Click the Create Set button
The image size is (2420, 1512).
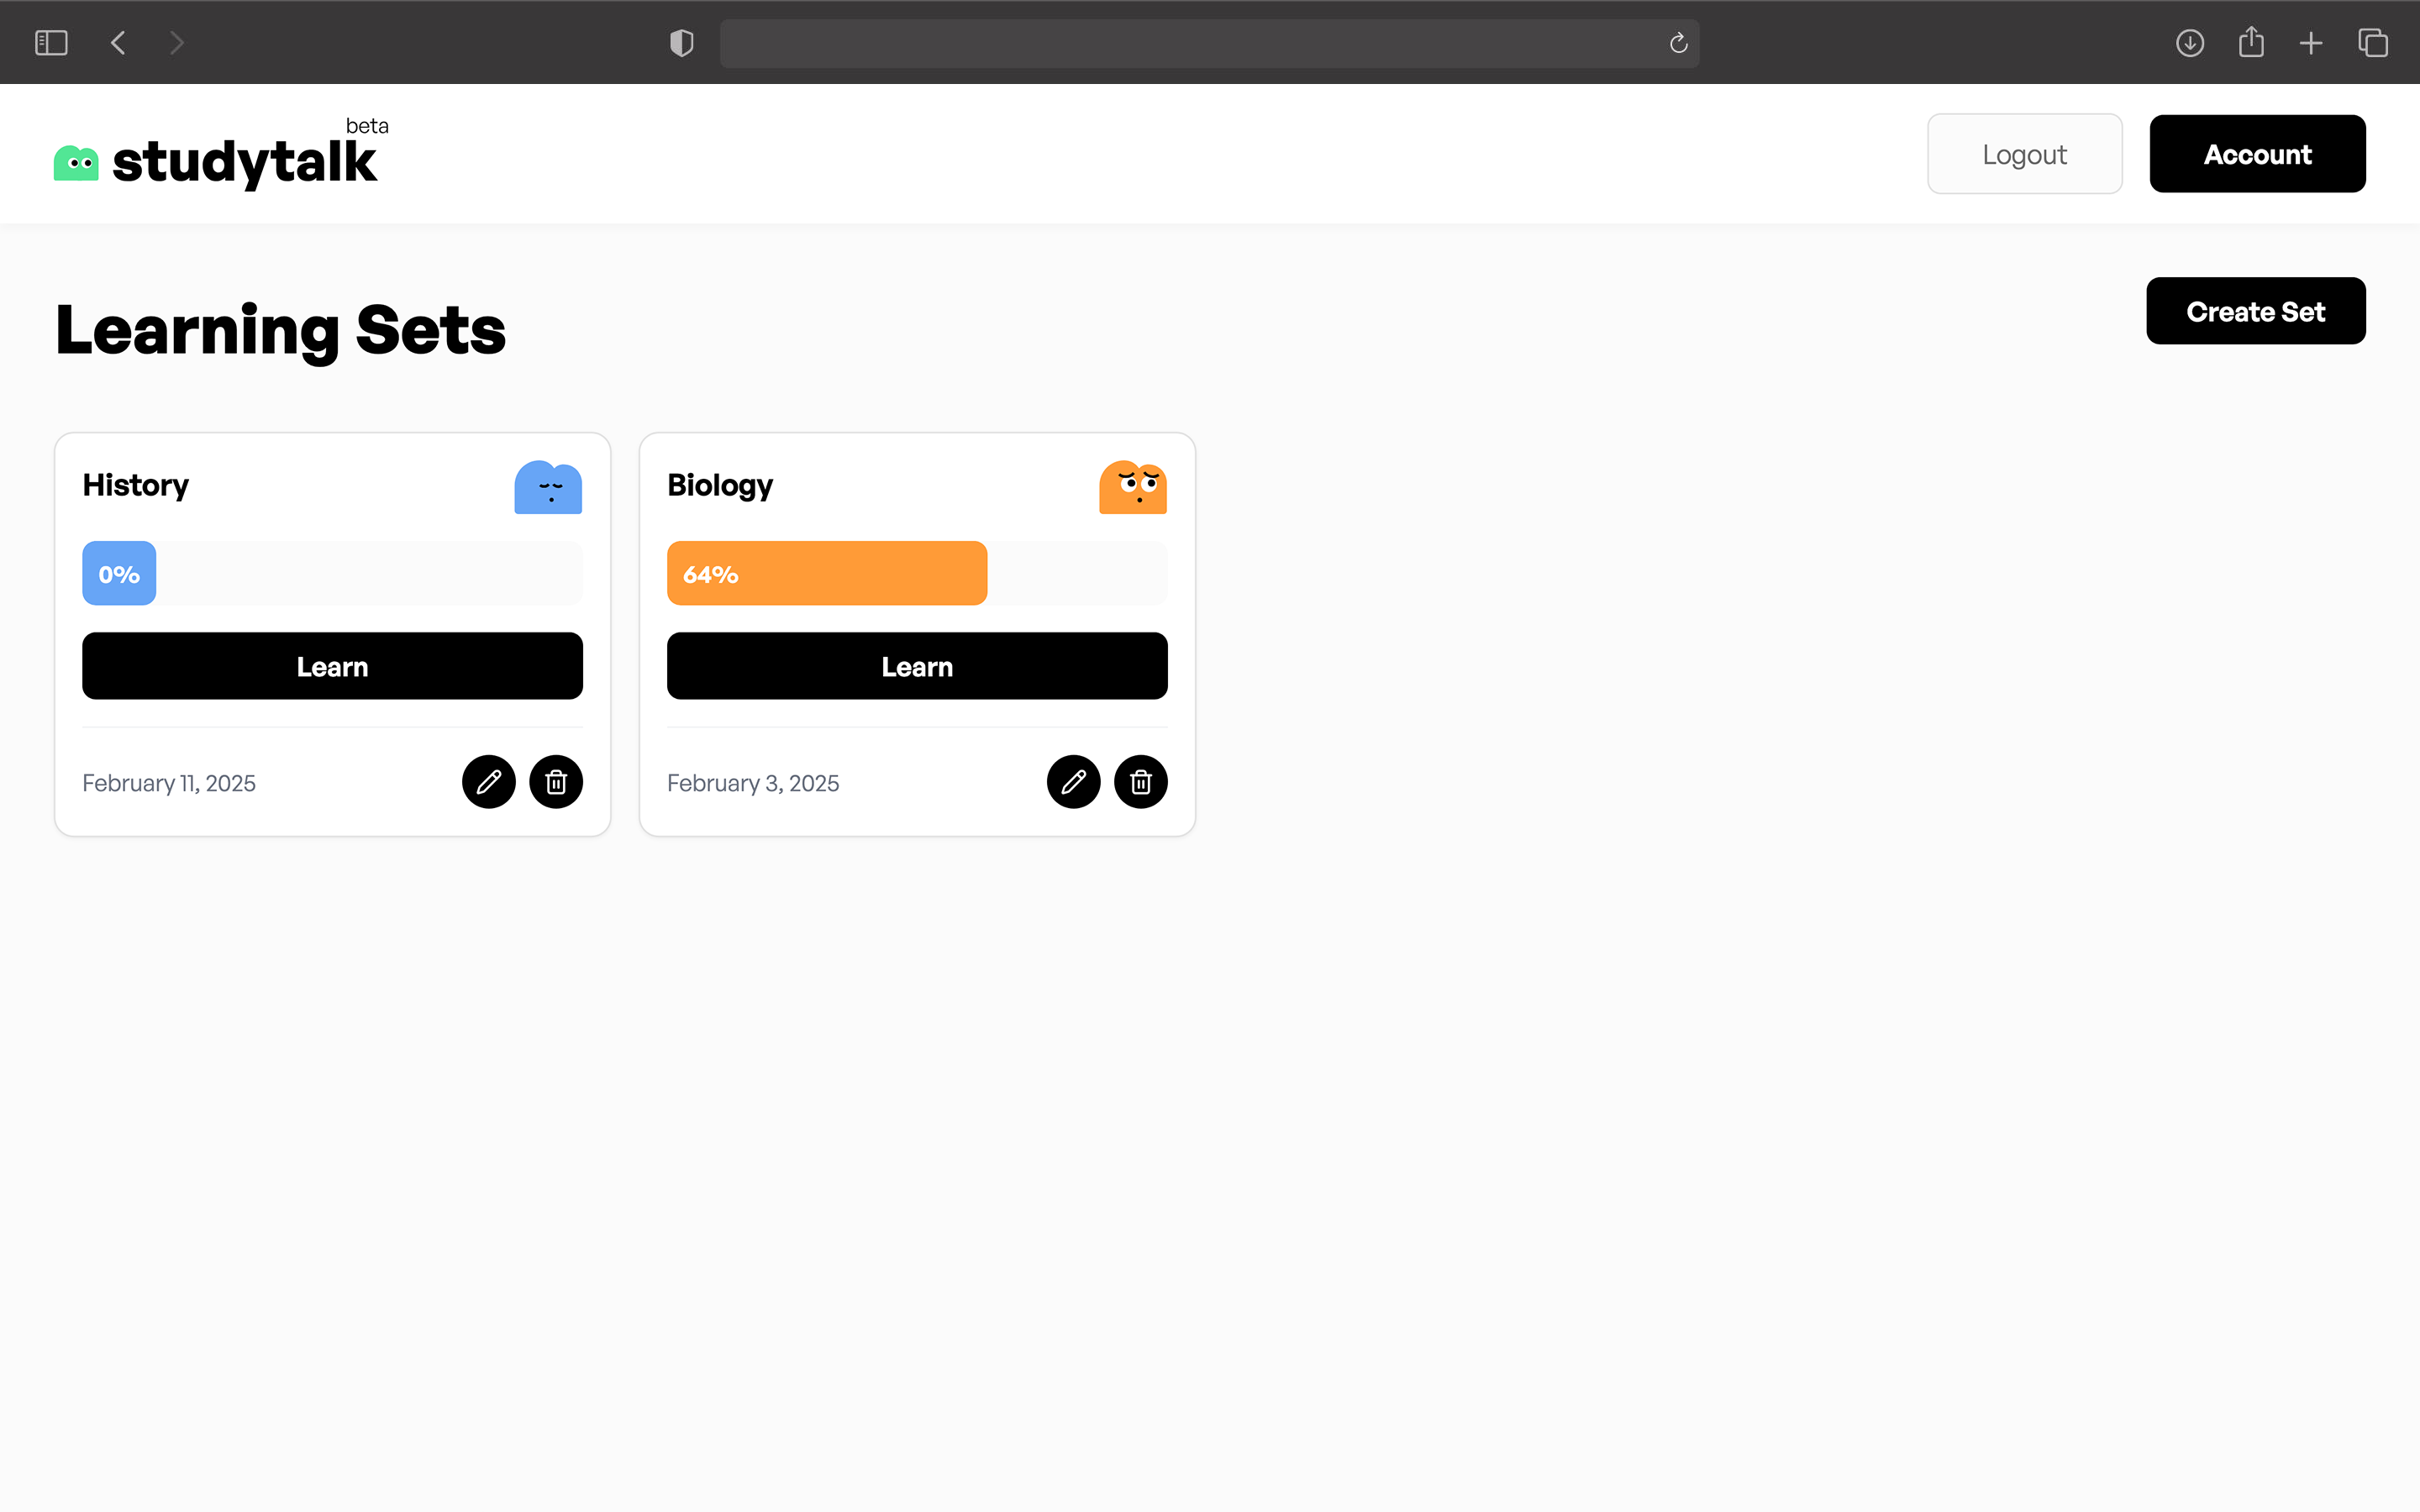pos(2256,310)
